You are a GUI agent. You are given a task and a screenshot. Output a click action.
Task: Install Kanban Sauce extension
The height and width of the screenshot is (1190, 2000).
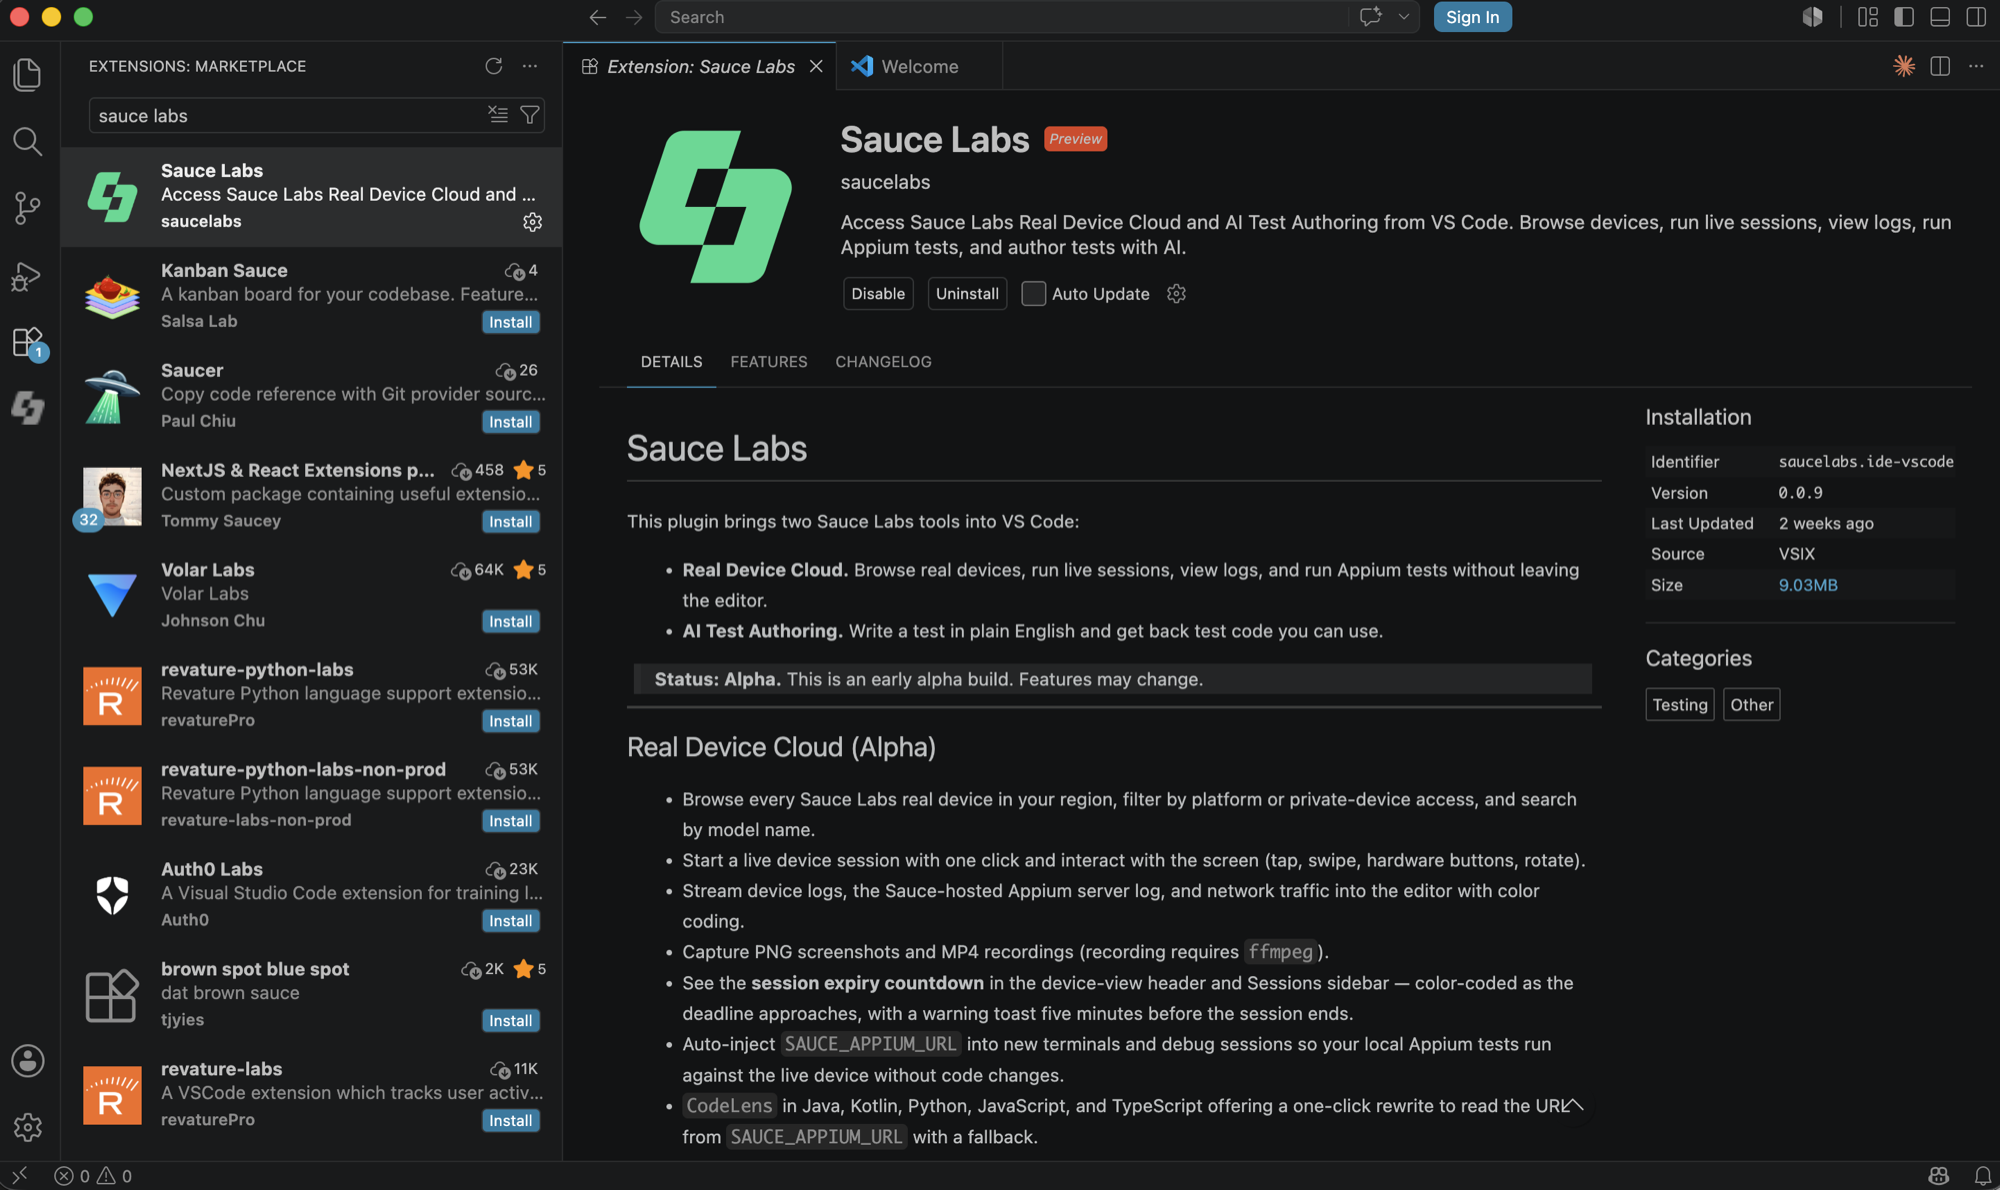(x=510, y=322)
